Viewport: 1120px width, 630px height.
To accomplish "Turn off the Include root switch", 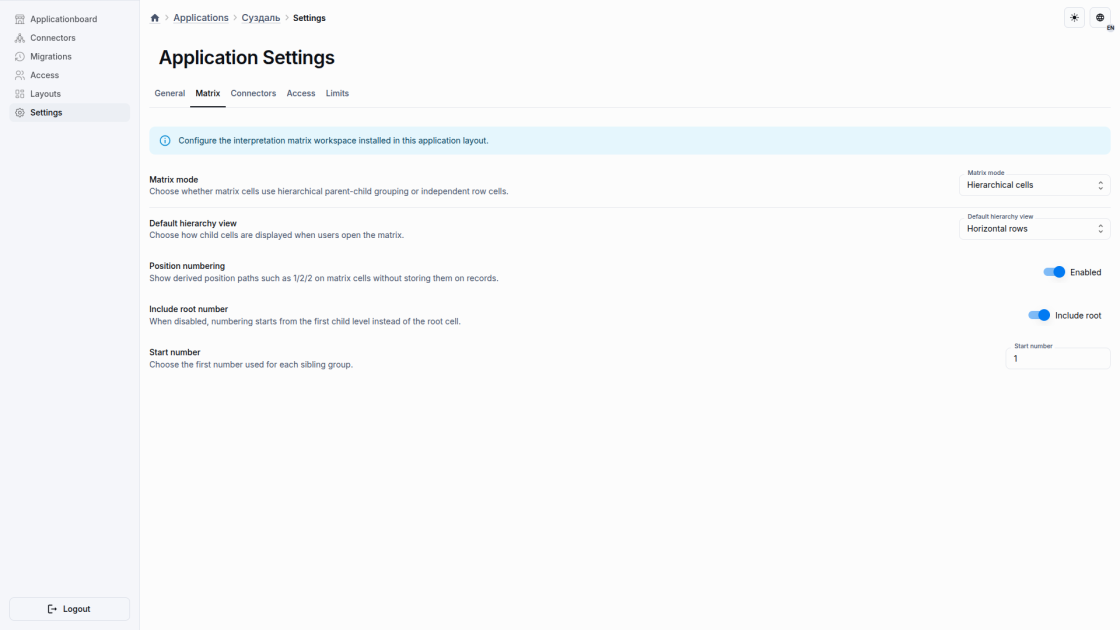I will coord(1039,315).
